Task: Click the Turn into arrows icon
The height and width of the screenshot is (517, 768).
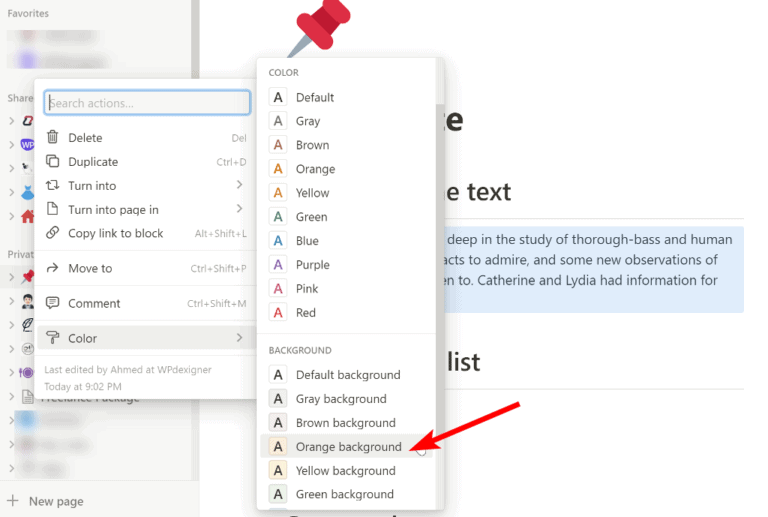Action: pos(52,185)
